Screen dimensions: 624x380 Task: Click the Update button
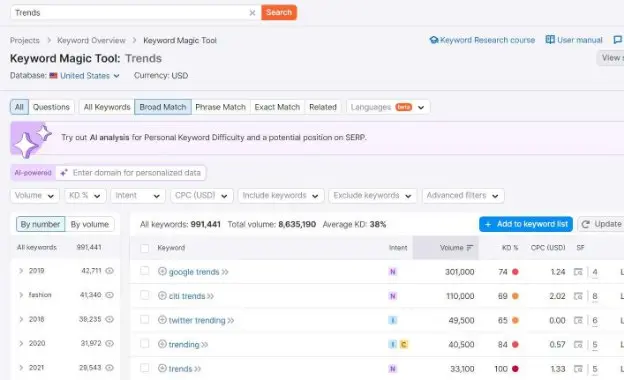[x=601, y=224]
